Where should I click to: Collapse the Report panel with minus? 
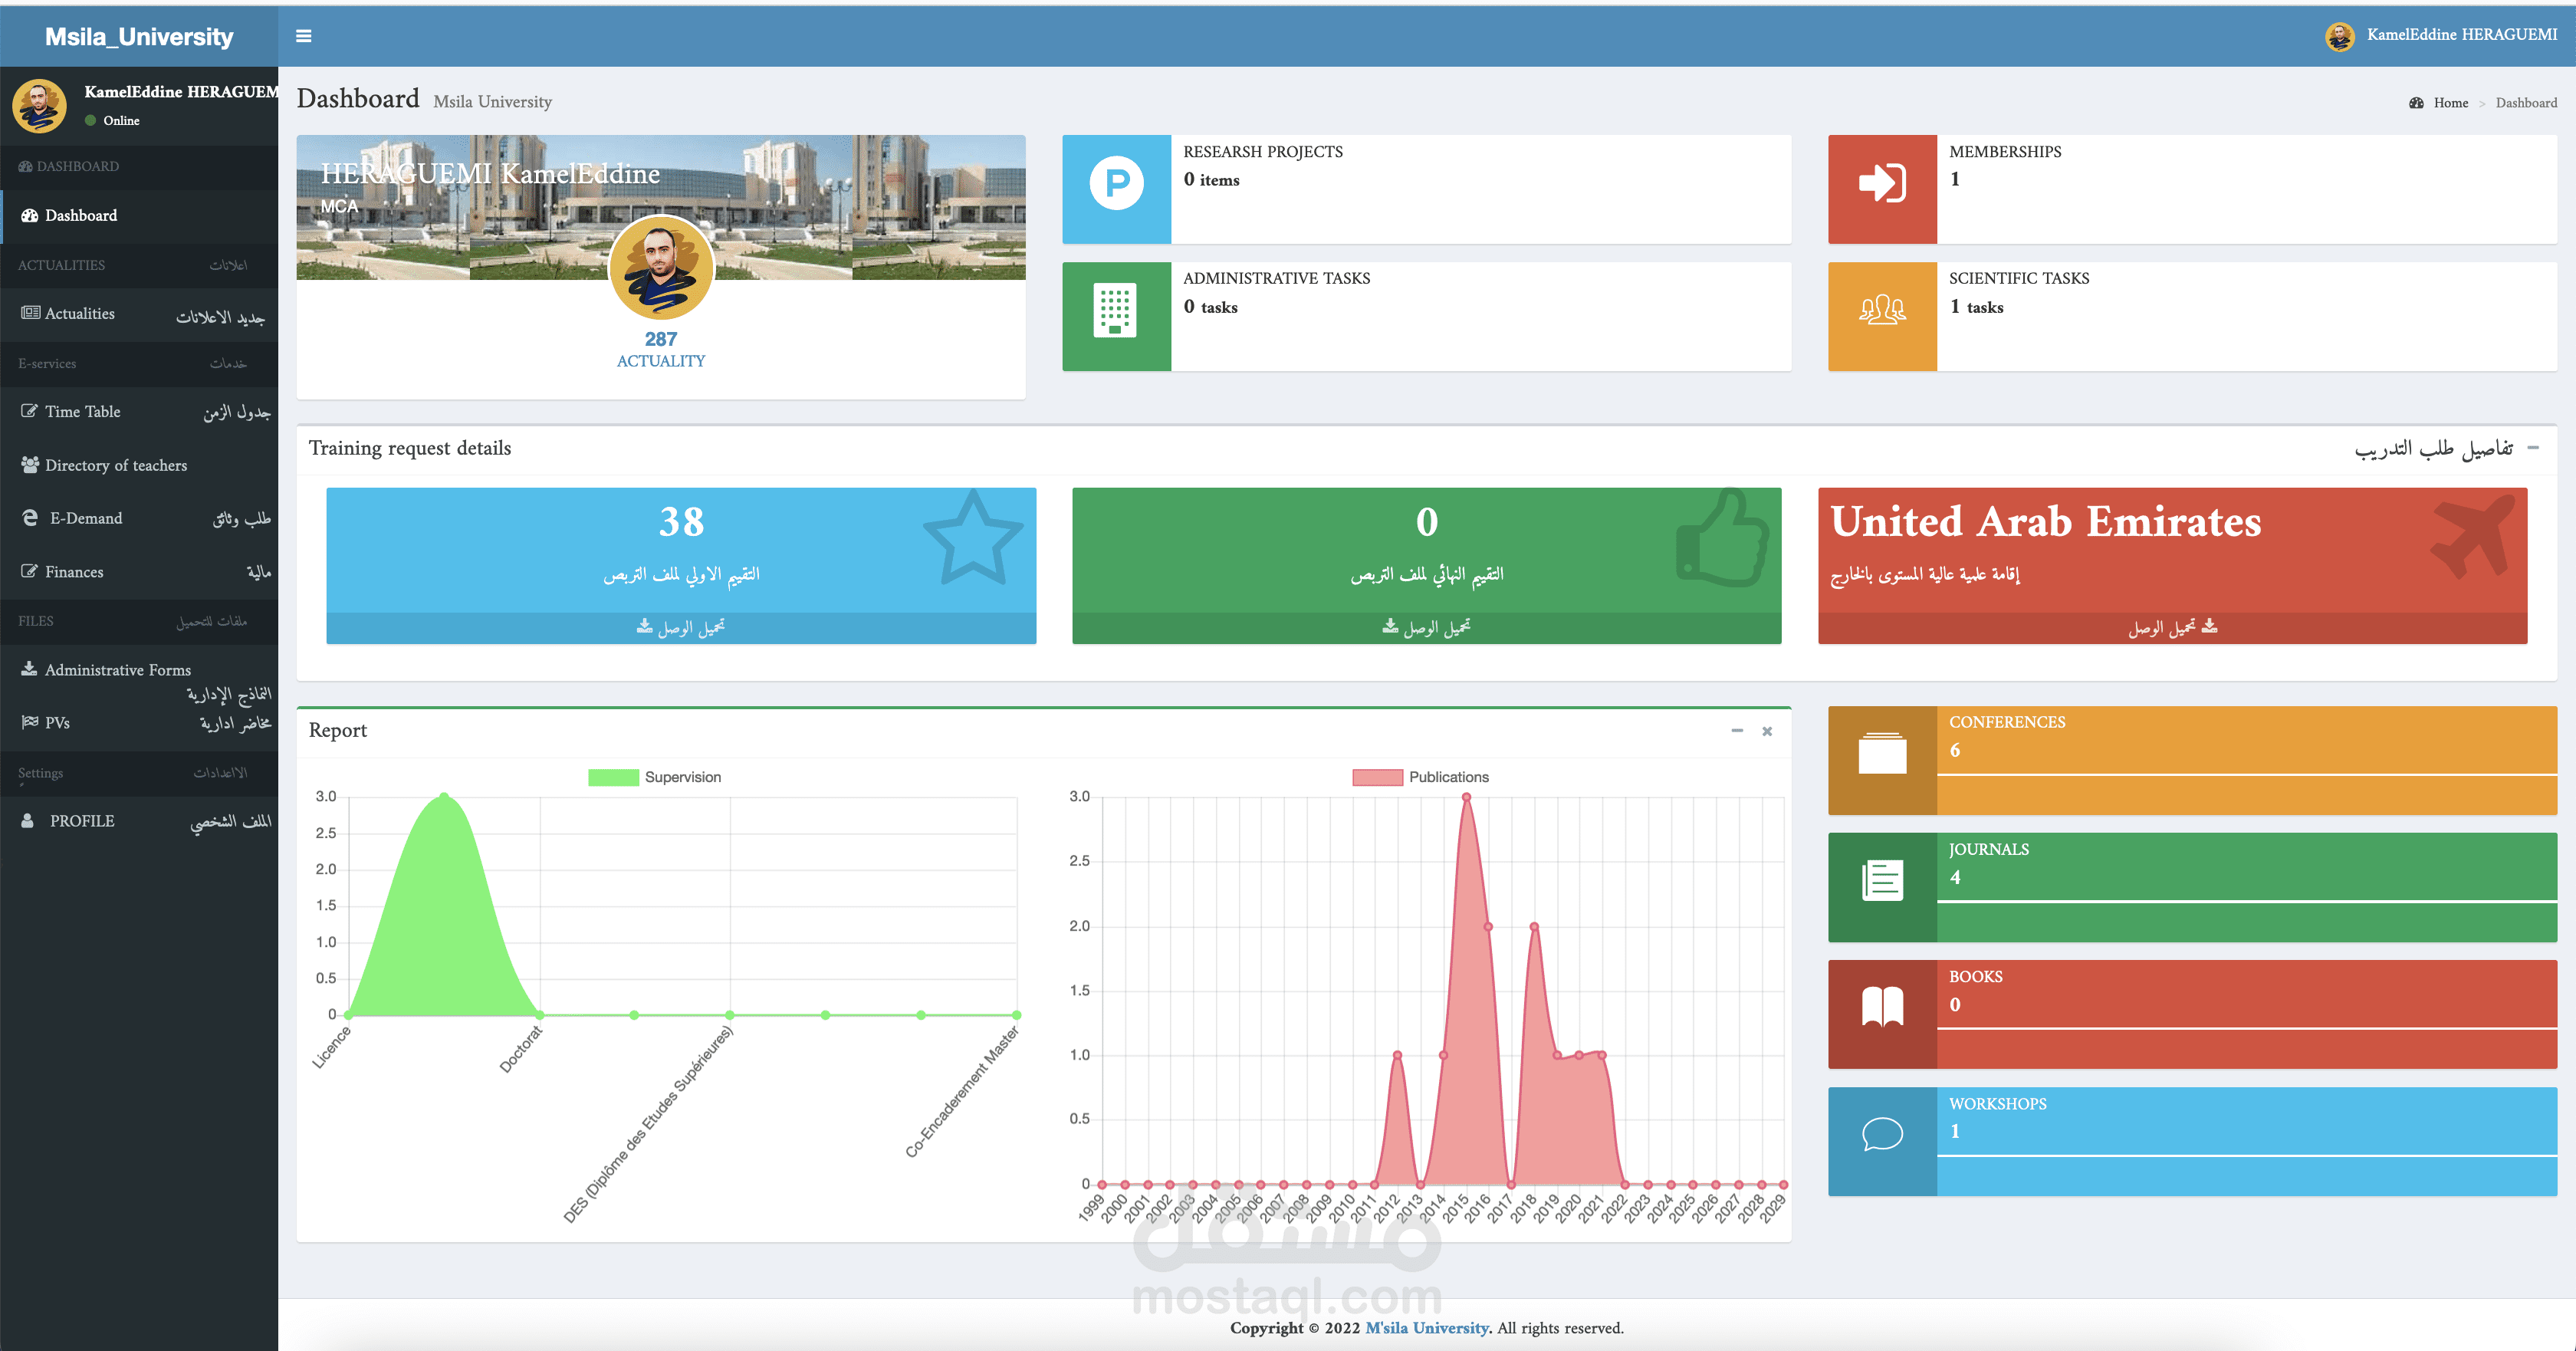coord(1737,731)
